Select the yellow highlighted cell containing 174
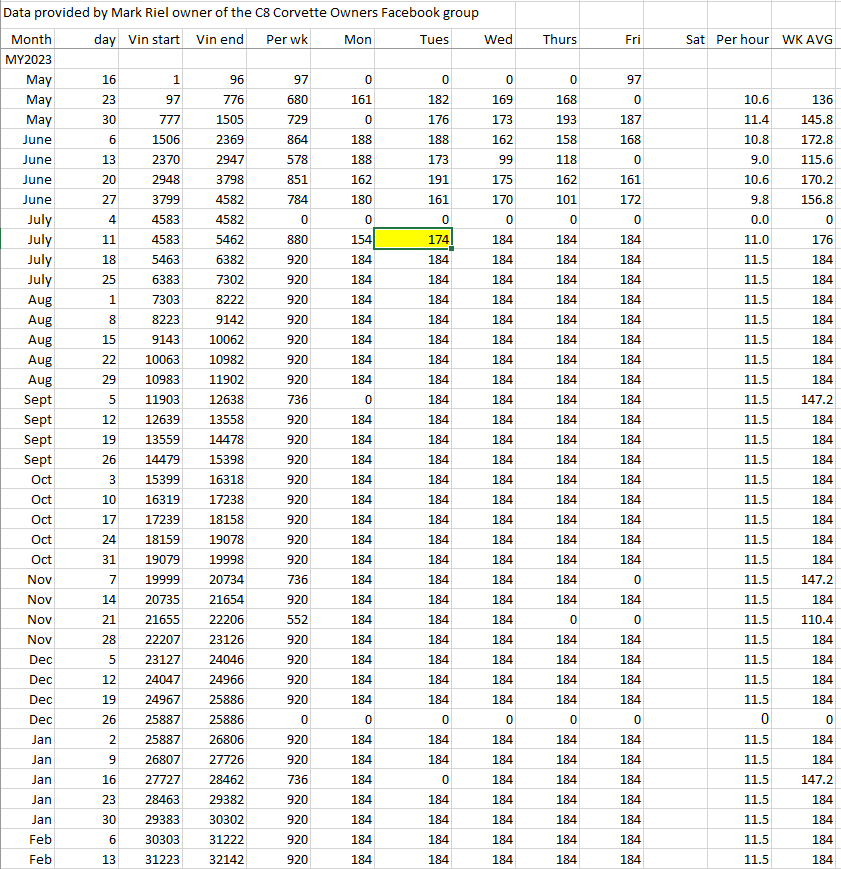 [414, 239]
